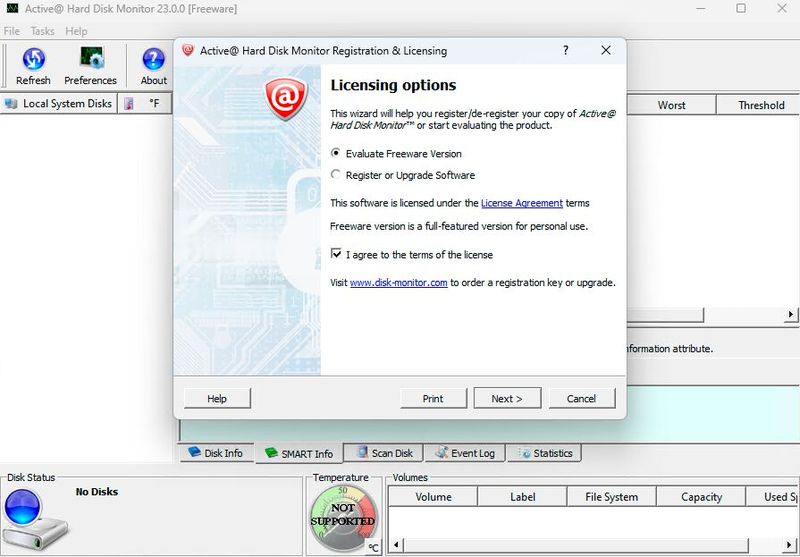Screen dimensions: 800x557
Task: Click the File System column header
Action: coord(611,497)
